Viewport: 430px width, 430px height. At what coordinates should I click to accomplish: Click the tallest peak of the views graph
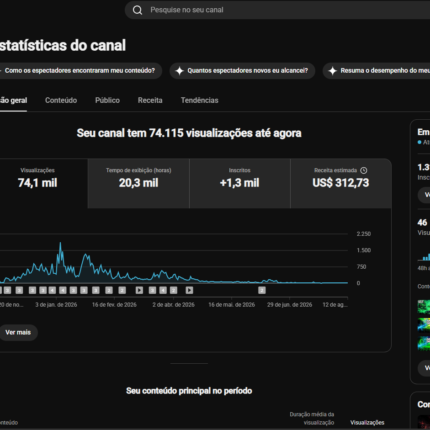pos(60,243)
